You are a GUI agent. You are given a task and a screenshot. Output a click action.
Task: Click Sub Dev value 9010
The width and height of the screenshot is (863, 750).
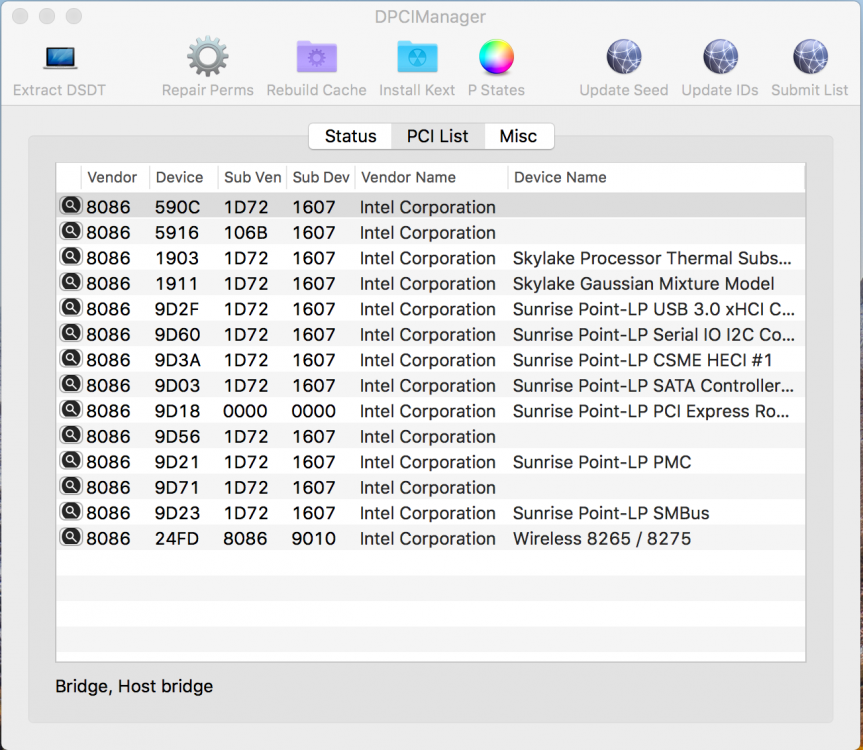[314, 538]
